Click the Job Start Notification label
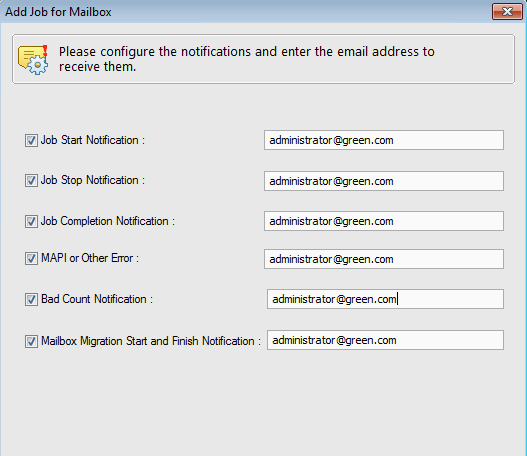Viewport: 527px width, 456px height. point(93,140)
